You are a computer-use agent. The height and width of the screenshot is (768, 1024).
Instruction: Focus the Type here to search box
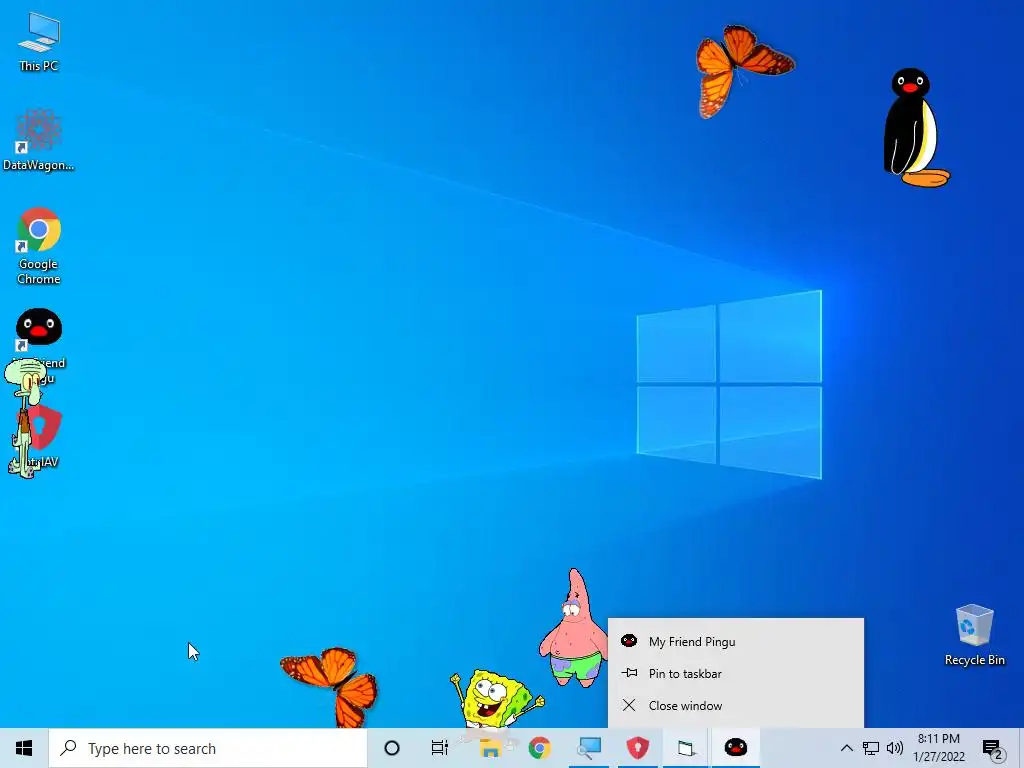tap(208, 748)
